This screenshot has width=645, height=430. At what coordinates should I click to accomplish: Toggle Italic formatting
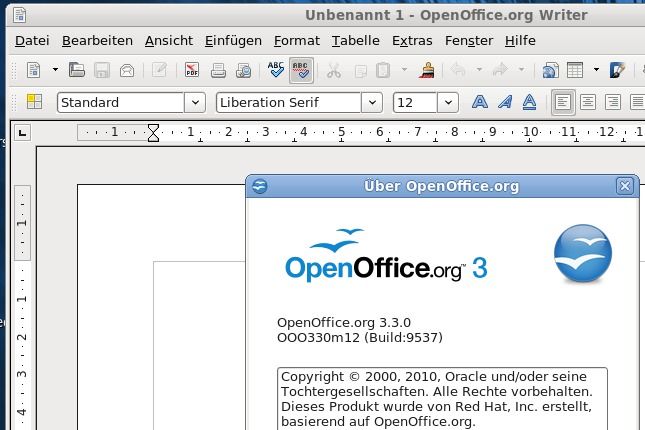point(505,102)
